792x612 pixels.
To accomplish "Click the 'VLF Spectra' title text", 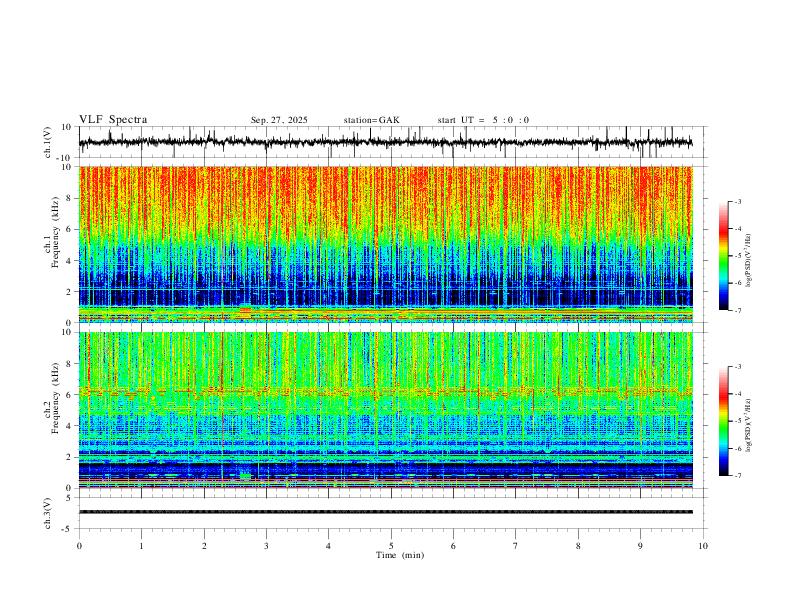I will [x=113, y=120].
